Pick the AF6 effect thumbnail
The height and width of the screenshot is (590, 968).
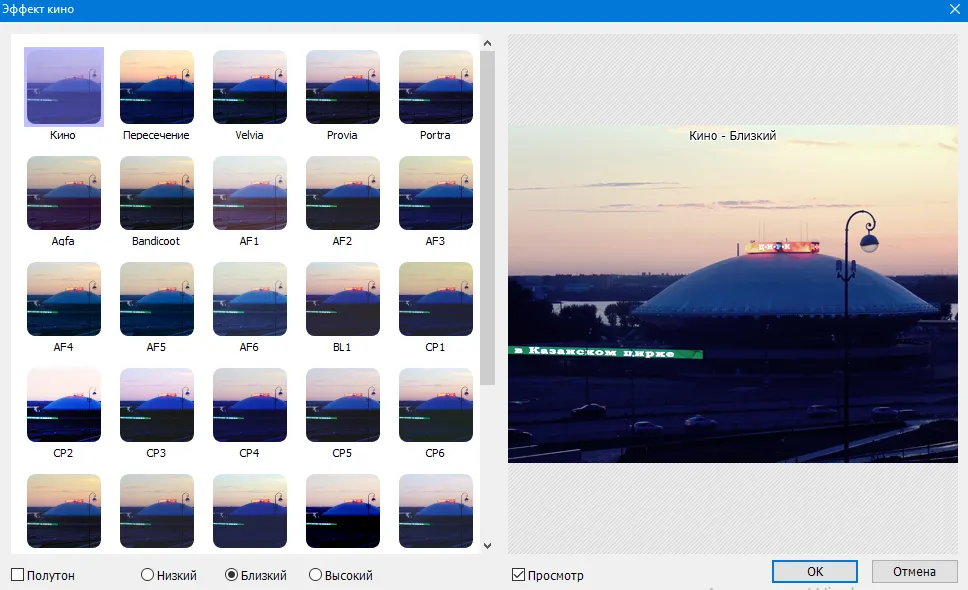coord(250,299)
